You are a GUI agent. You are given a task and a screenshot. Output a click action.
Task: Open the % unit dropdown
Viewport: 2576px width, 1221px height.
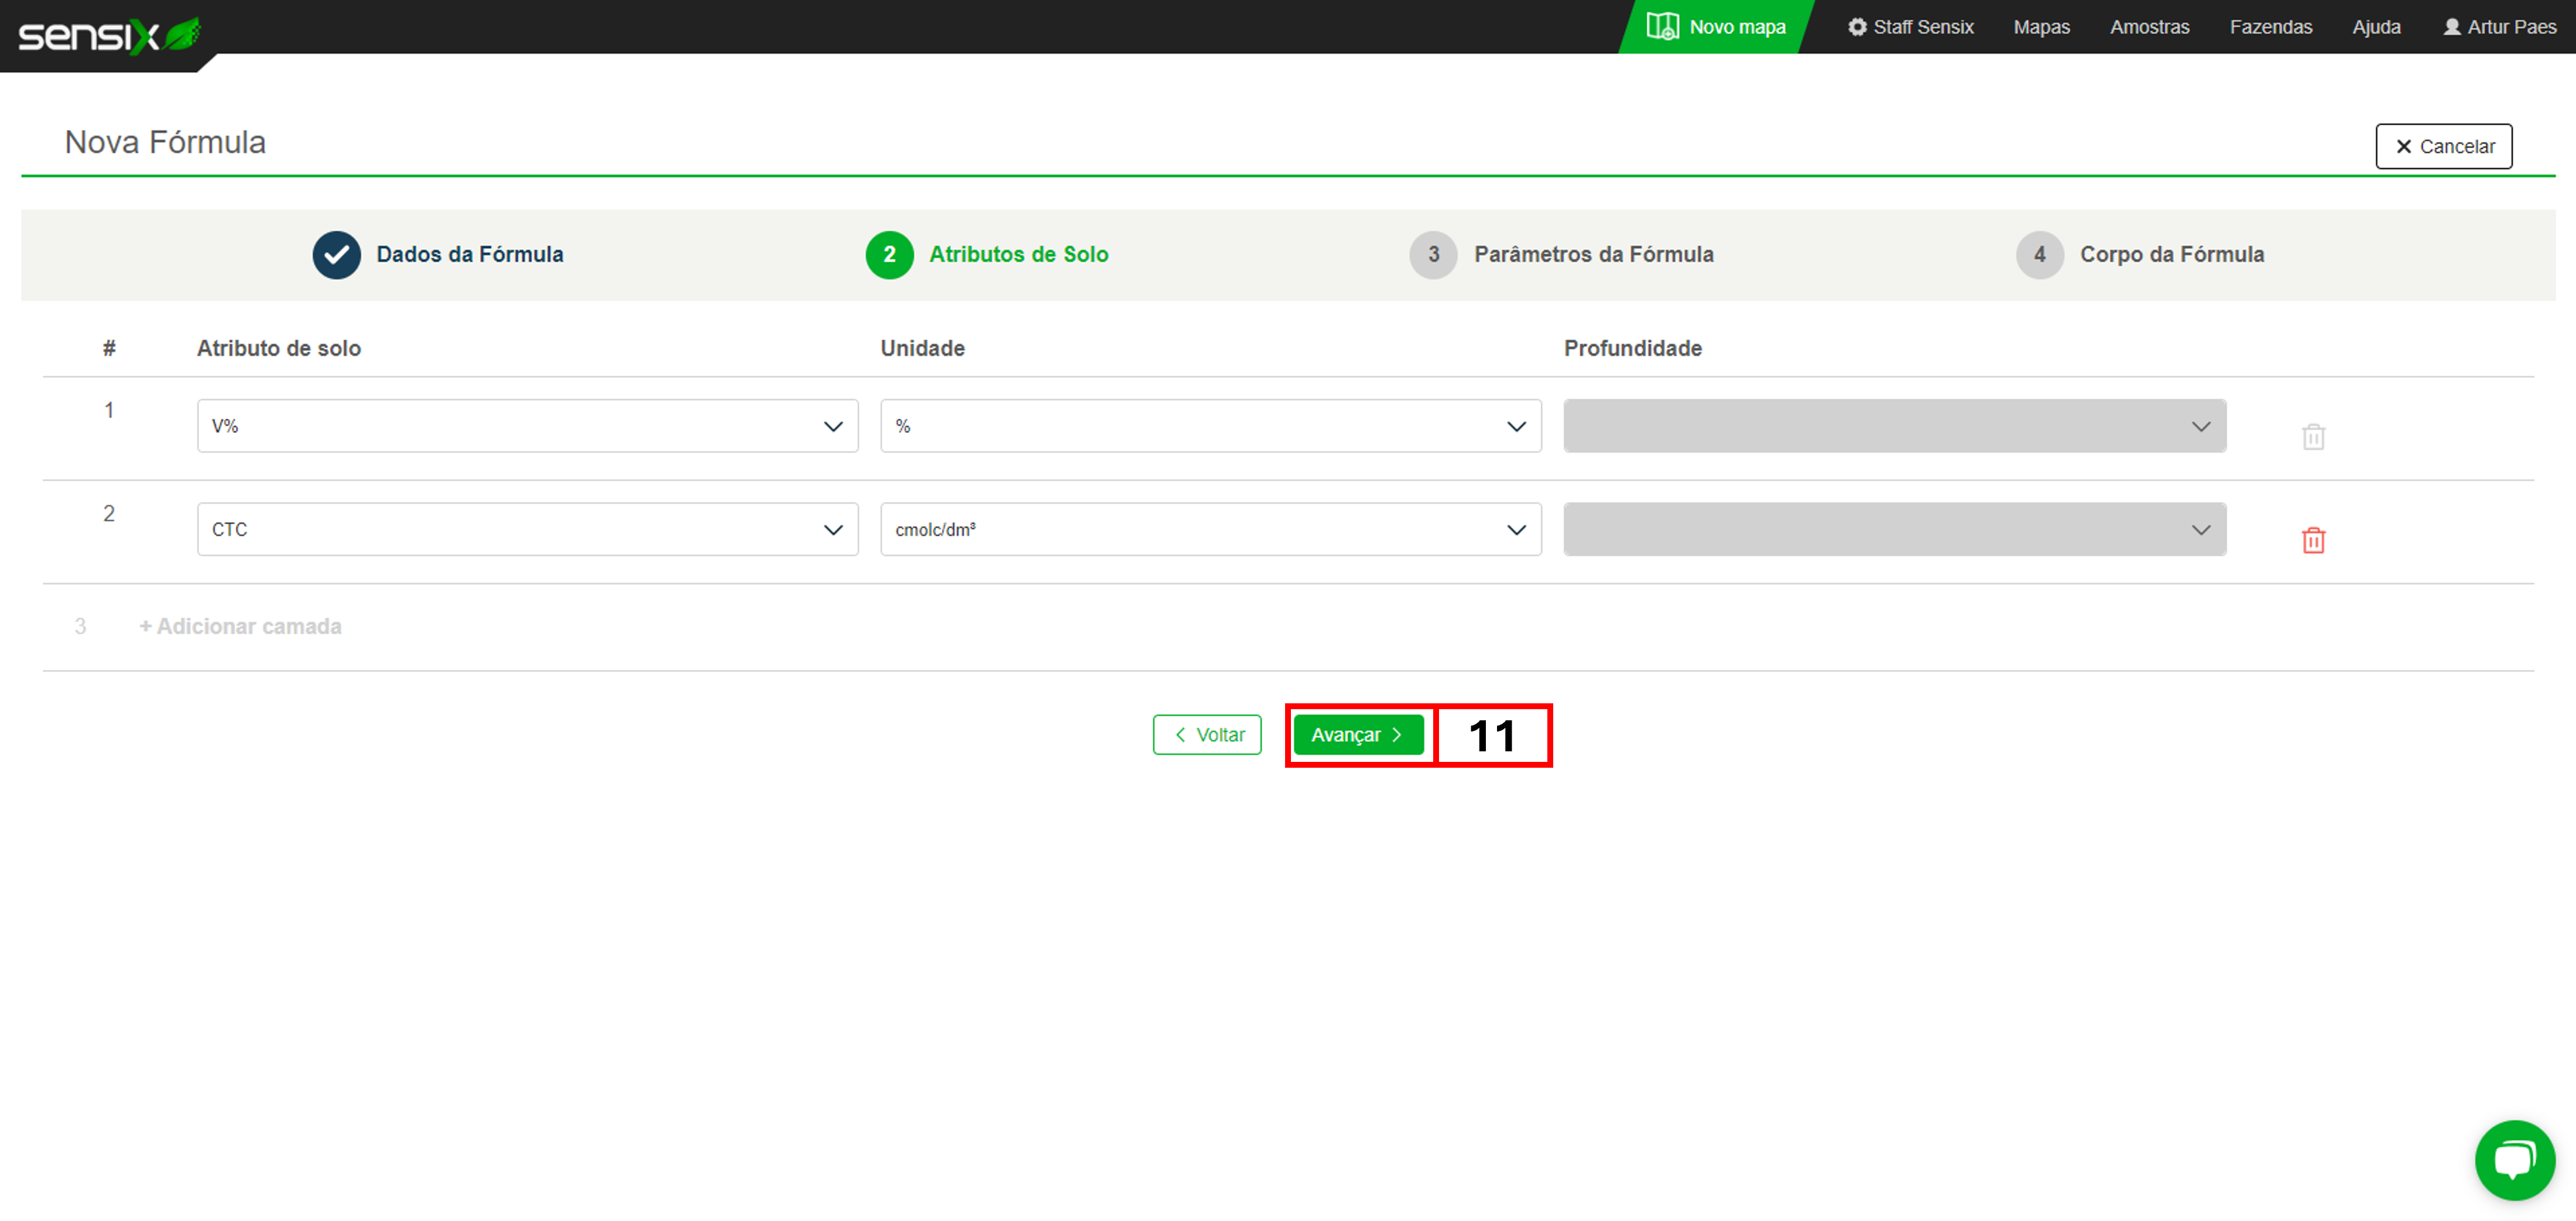pos(1210,426)
